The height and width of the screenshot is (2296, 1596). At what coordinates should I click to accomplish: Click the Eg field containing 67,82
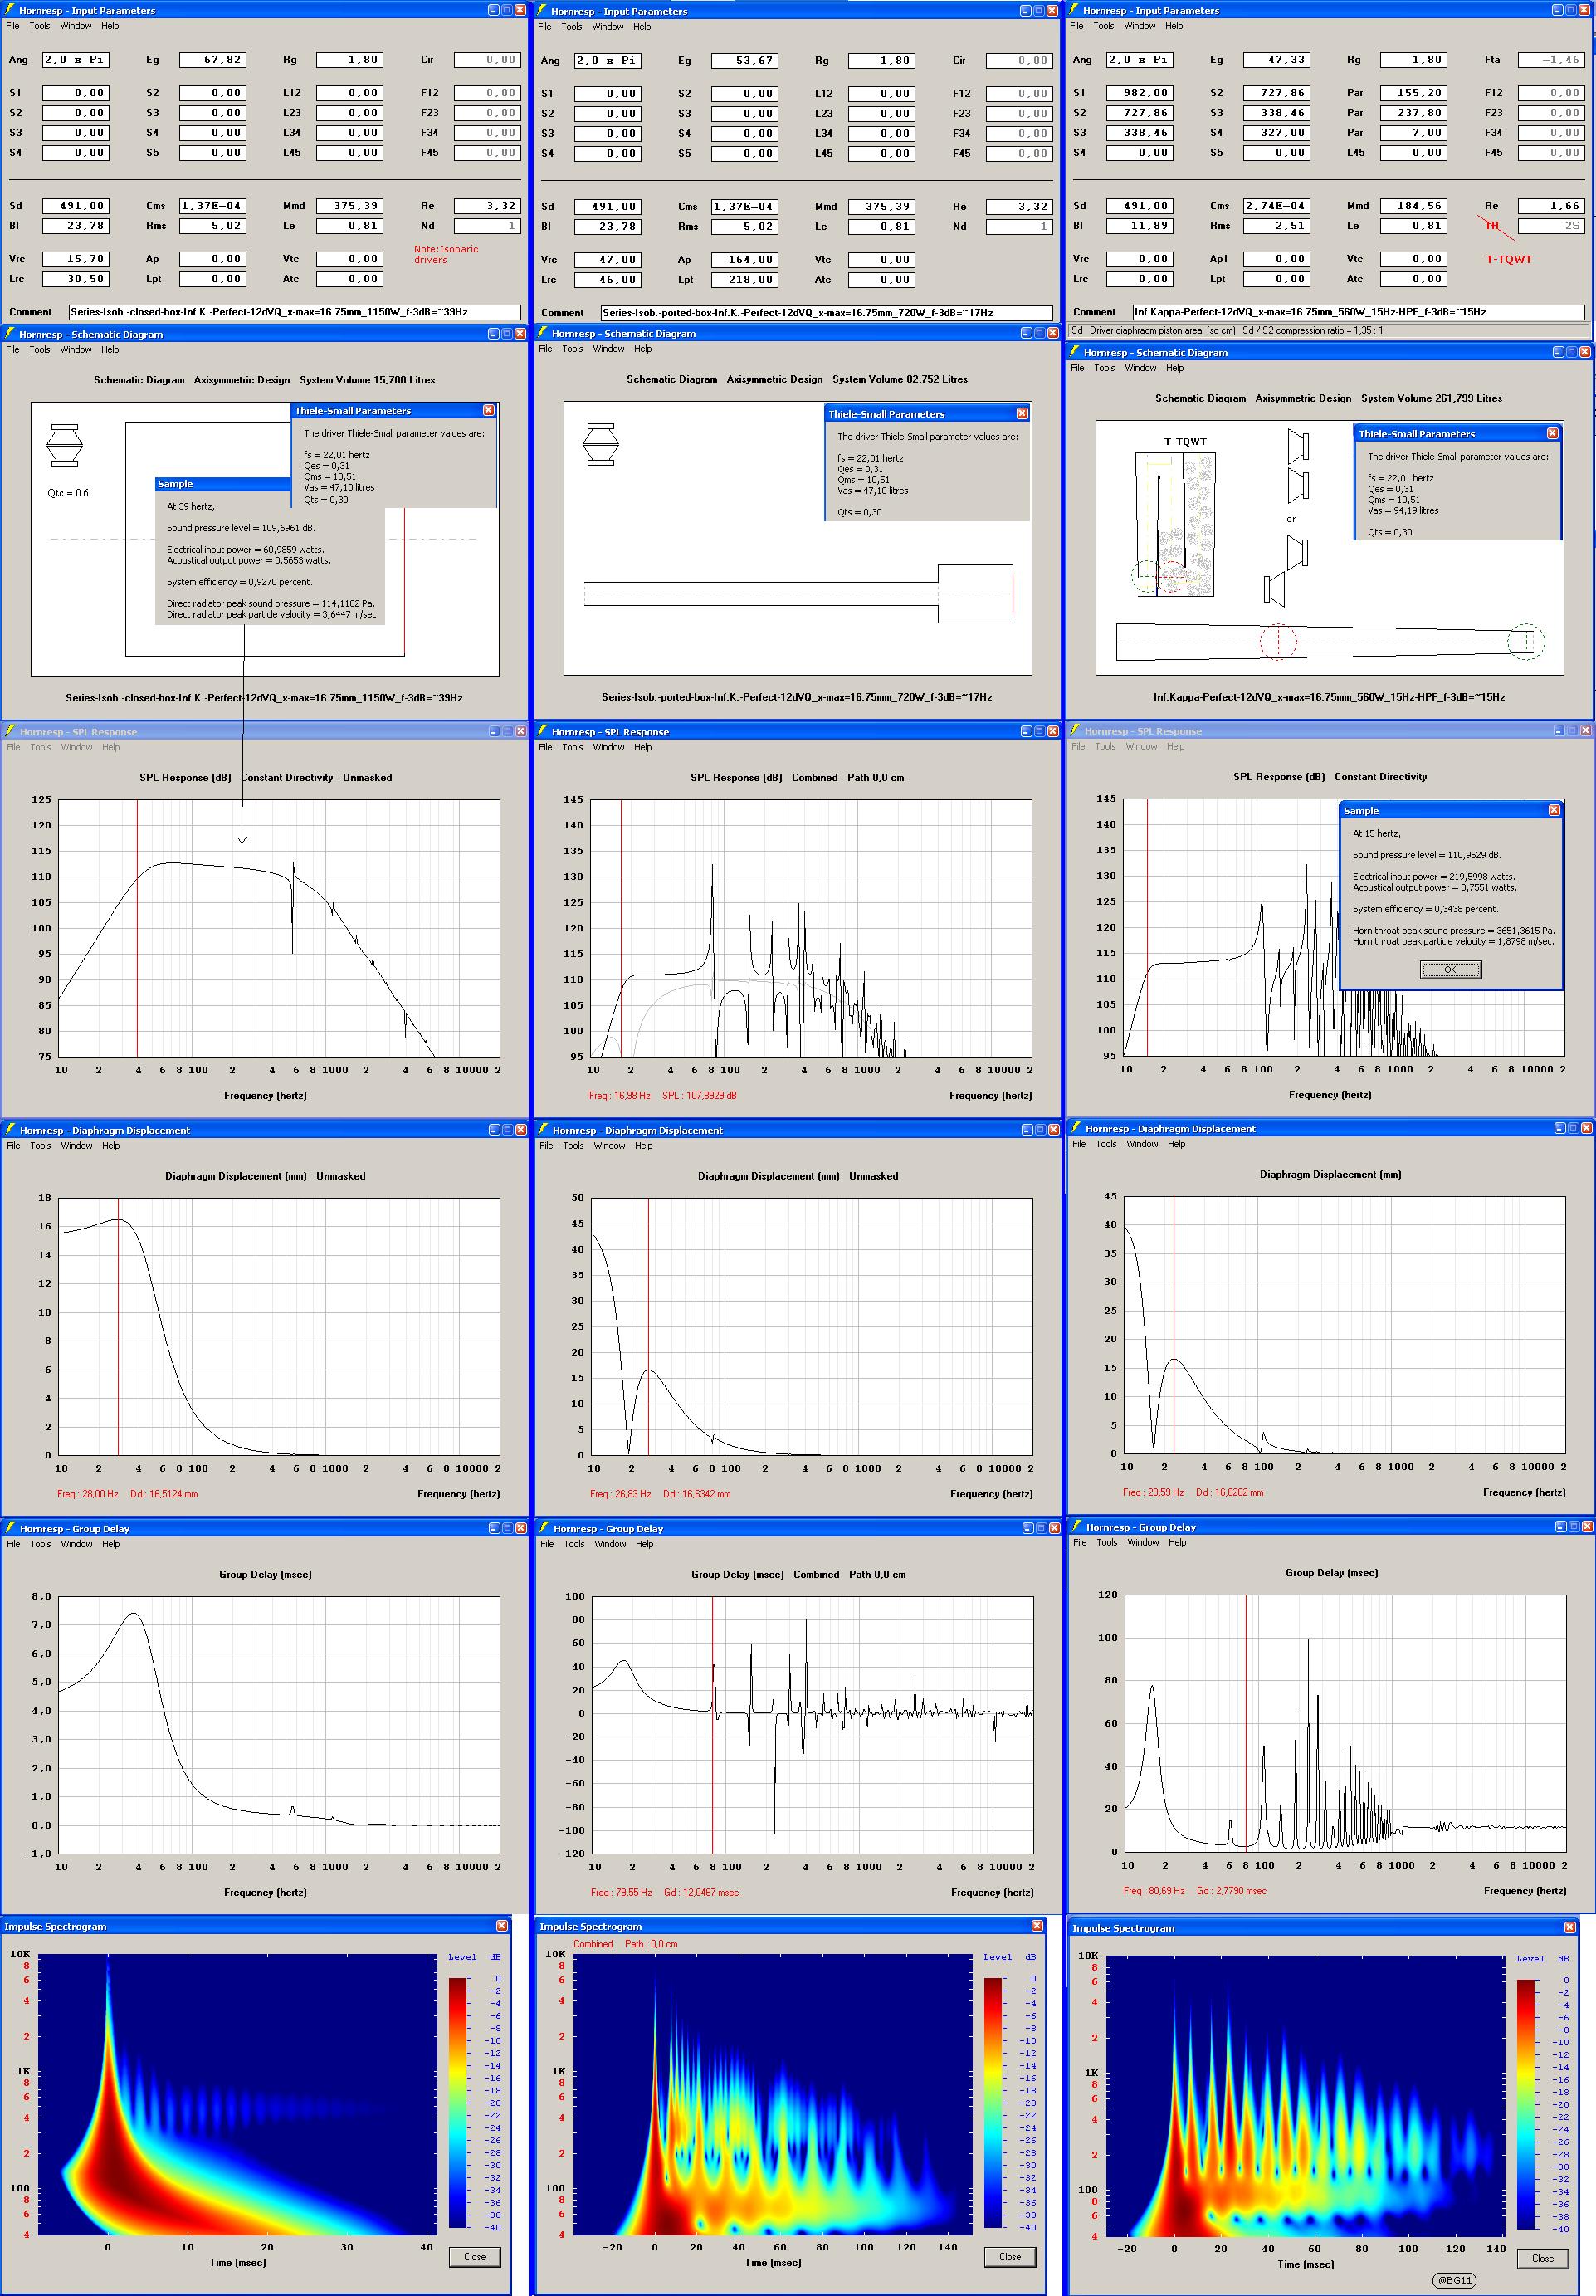point(213,60)
